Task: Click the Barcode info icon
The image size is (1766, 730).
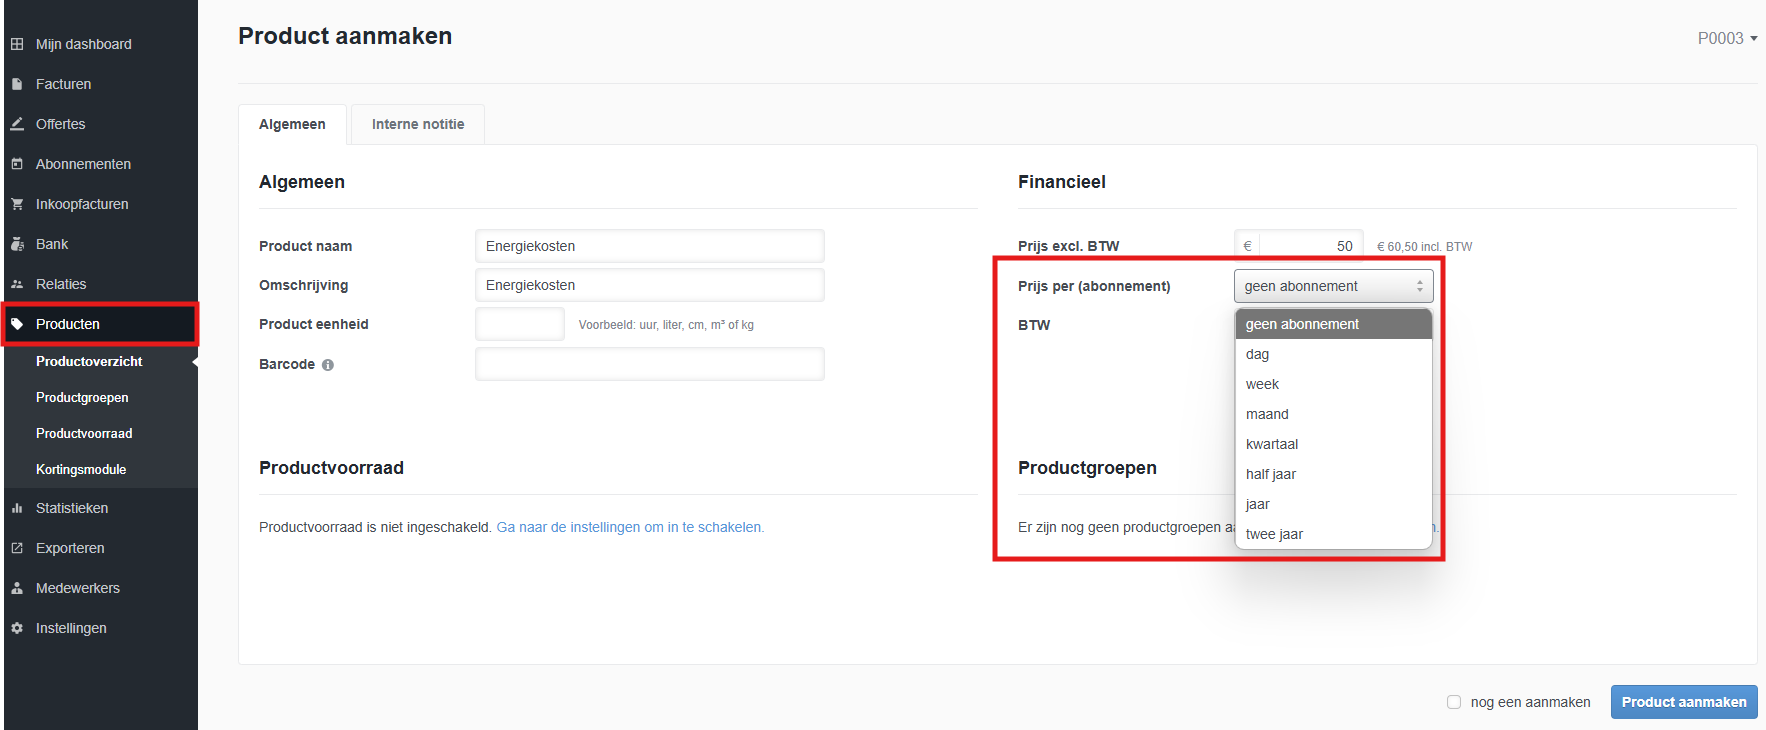Action: coord(328,365)
